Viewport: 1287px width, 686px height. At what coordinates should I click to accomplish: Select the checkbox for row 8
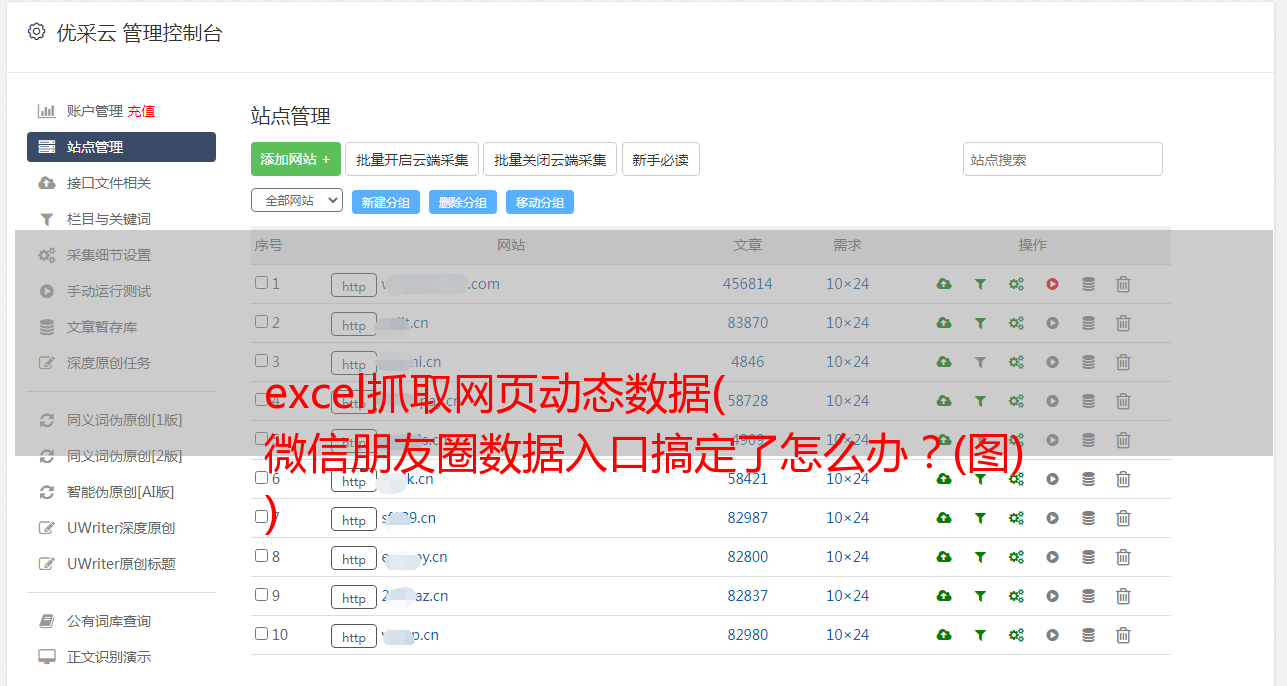tap(261, 556)
